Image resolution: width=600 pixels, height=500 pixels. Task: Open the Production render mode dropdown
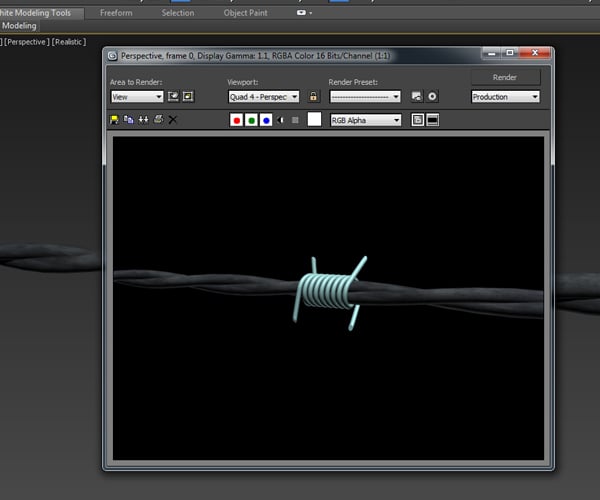505,97
